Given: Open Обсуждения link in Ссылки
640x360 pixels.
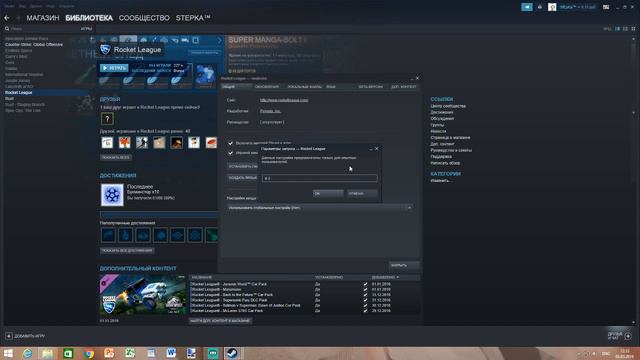Looking at the screenshot, I should click(x=442, y=119).
